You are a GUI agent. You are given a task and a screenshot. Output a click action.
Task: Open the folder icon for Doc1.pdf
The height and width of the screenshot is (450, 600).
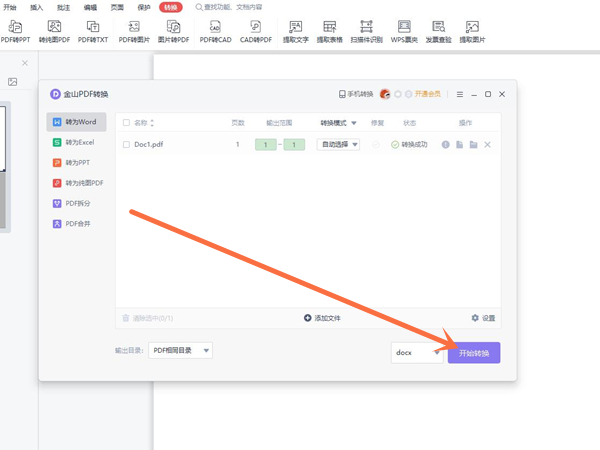(x=474, y=145)
